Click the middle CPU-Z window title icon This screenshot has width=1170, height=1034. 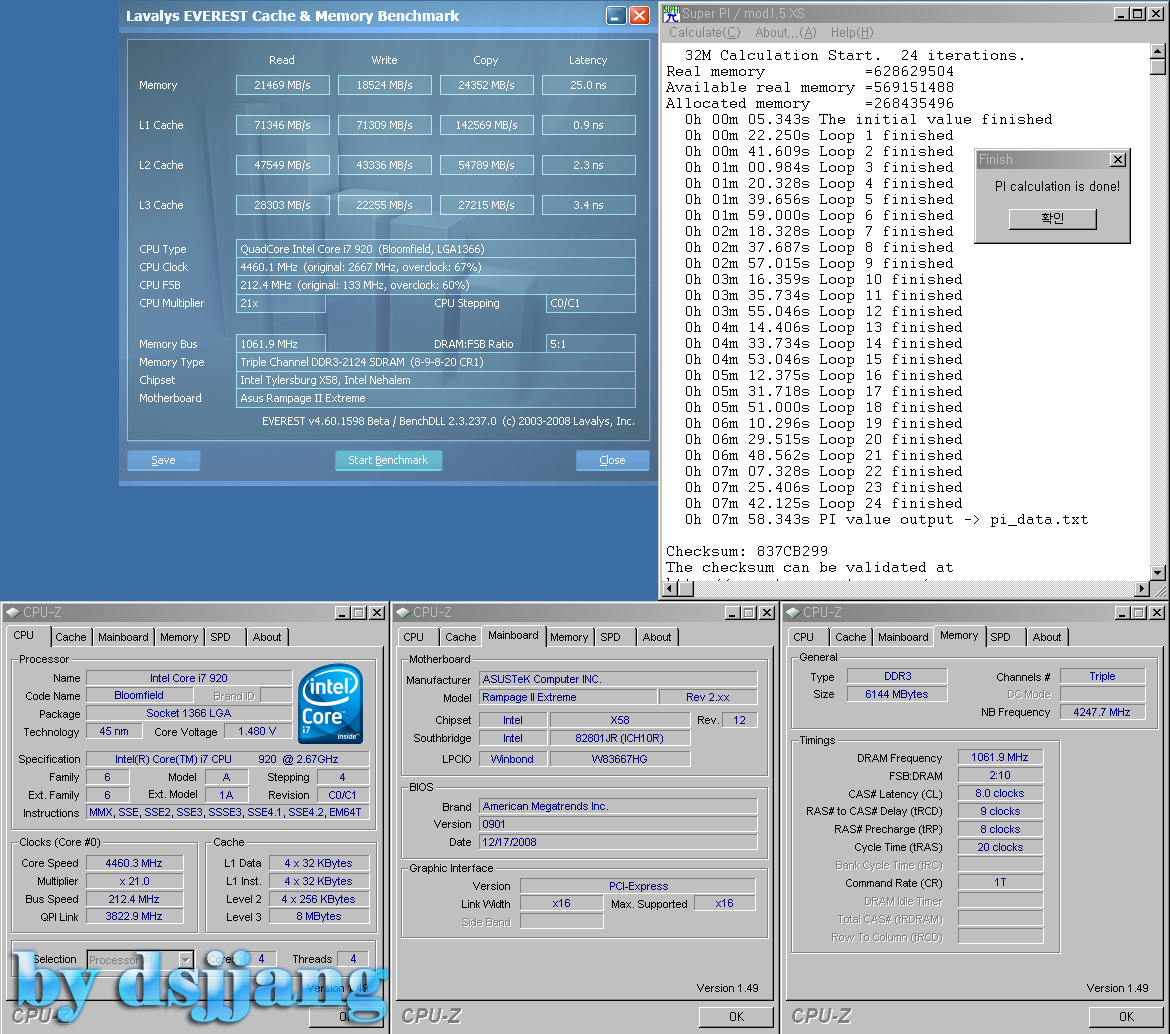pos(403,612)
